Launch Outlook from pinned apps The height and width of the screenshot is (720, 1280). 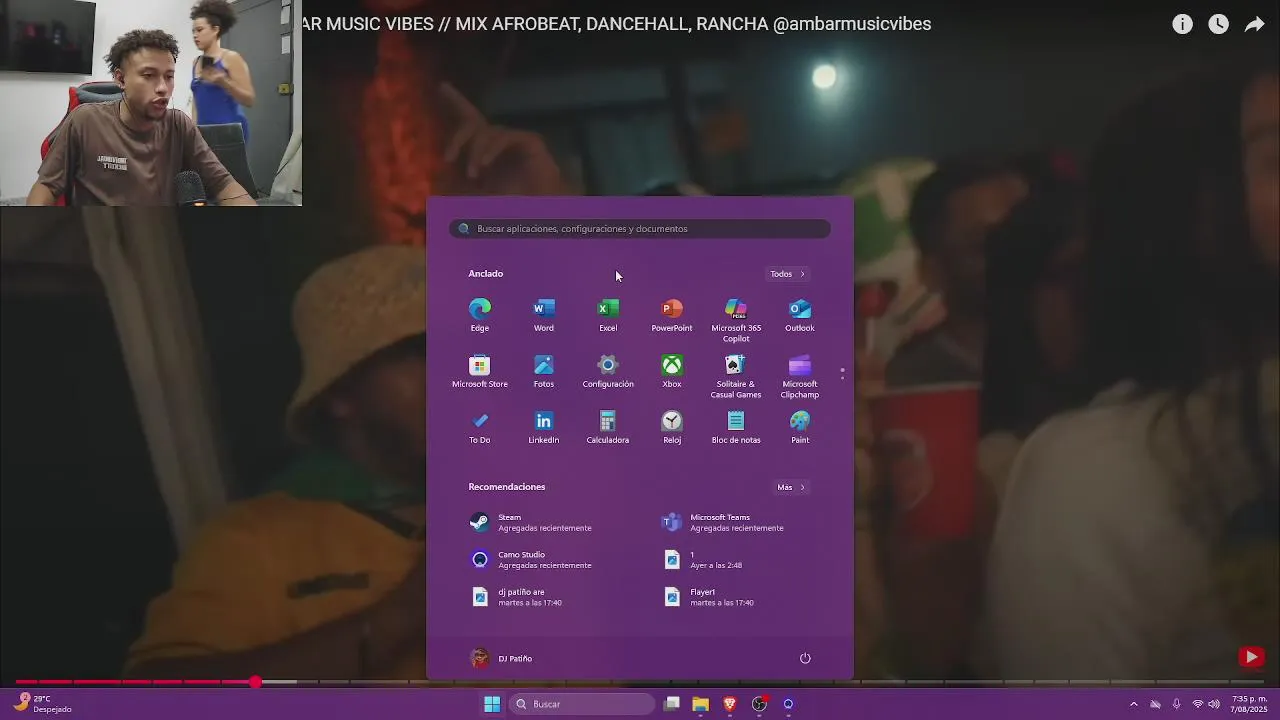(x=800, y=315)
